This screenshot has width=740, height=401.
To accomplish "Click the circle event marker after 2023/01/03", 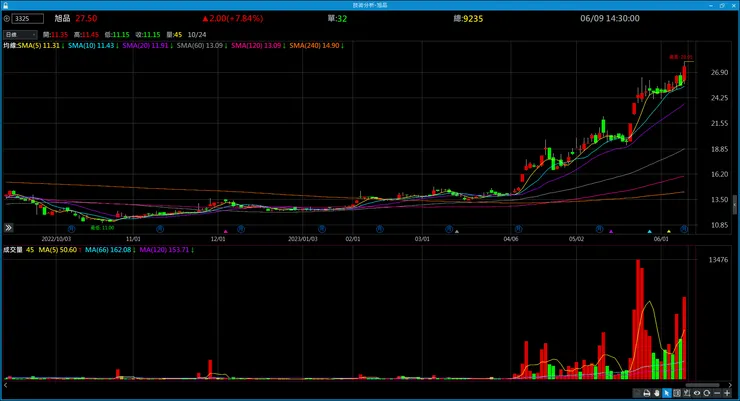I will click(x=322, y=229).
